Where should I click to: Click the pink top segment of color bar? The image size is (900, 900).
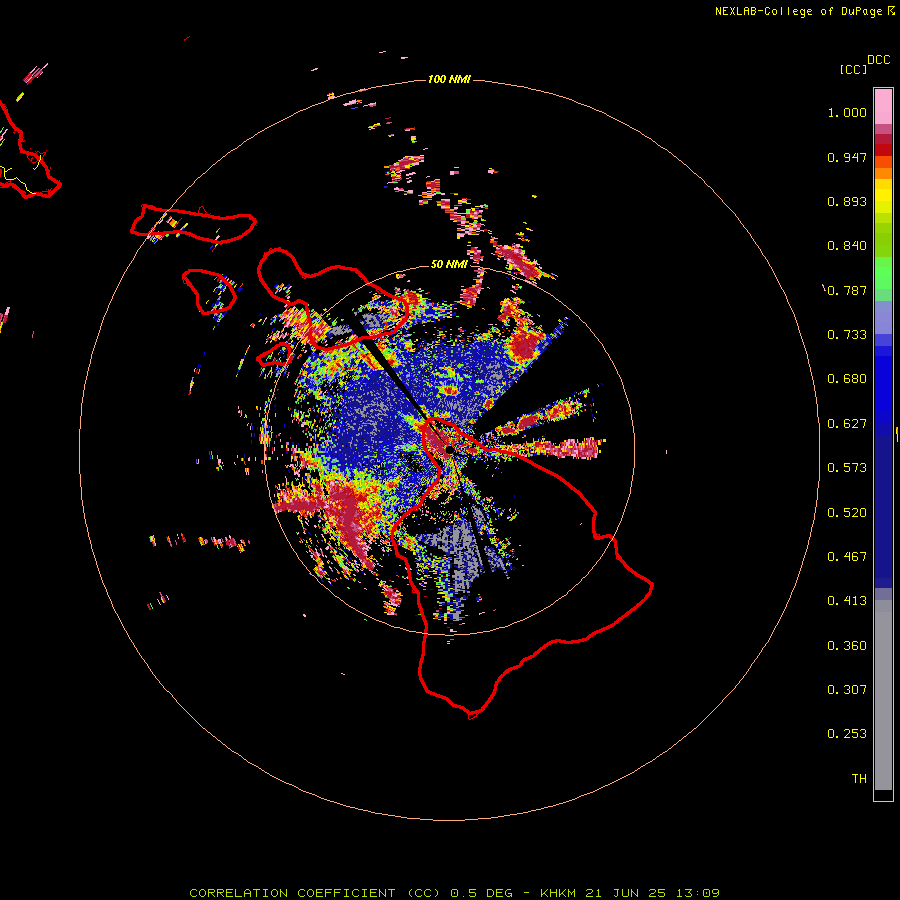click(883, 106)
